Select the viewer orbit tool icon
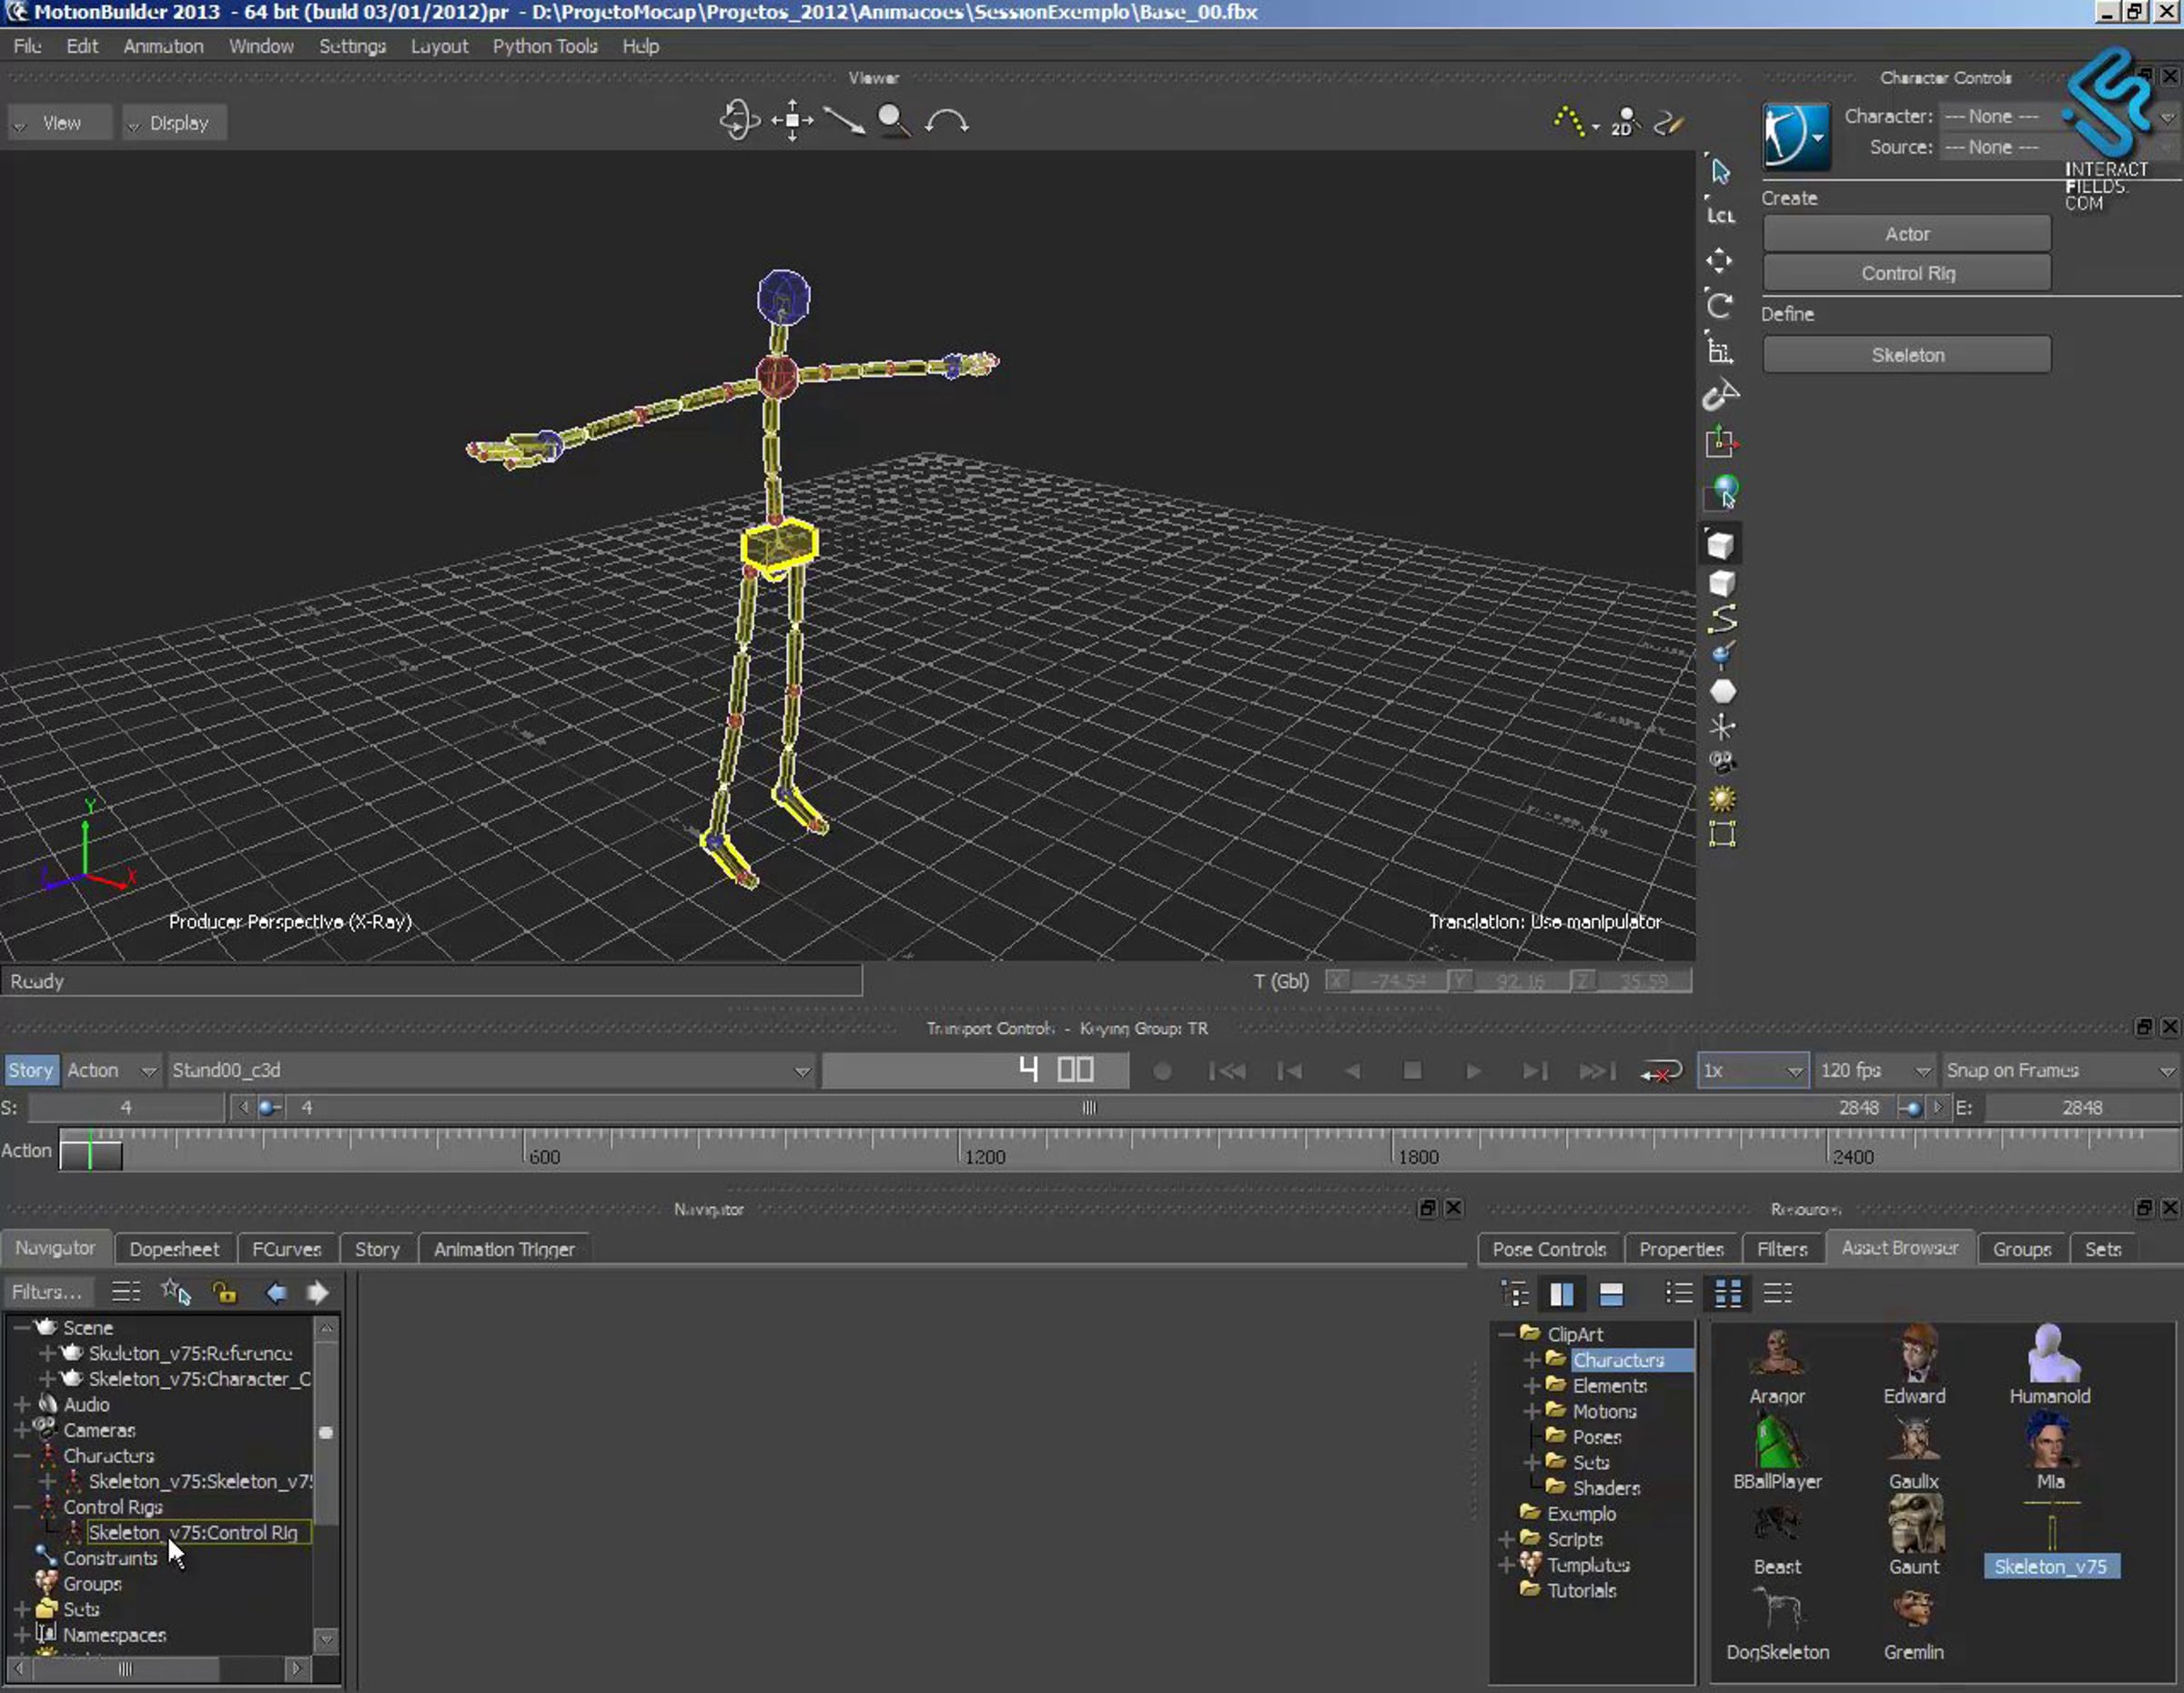 (x=739, y=120)
